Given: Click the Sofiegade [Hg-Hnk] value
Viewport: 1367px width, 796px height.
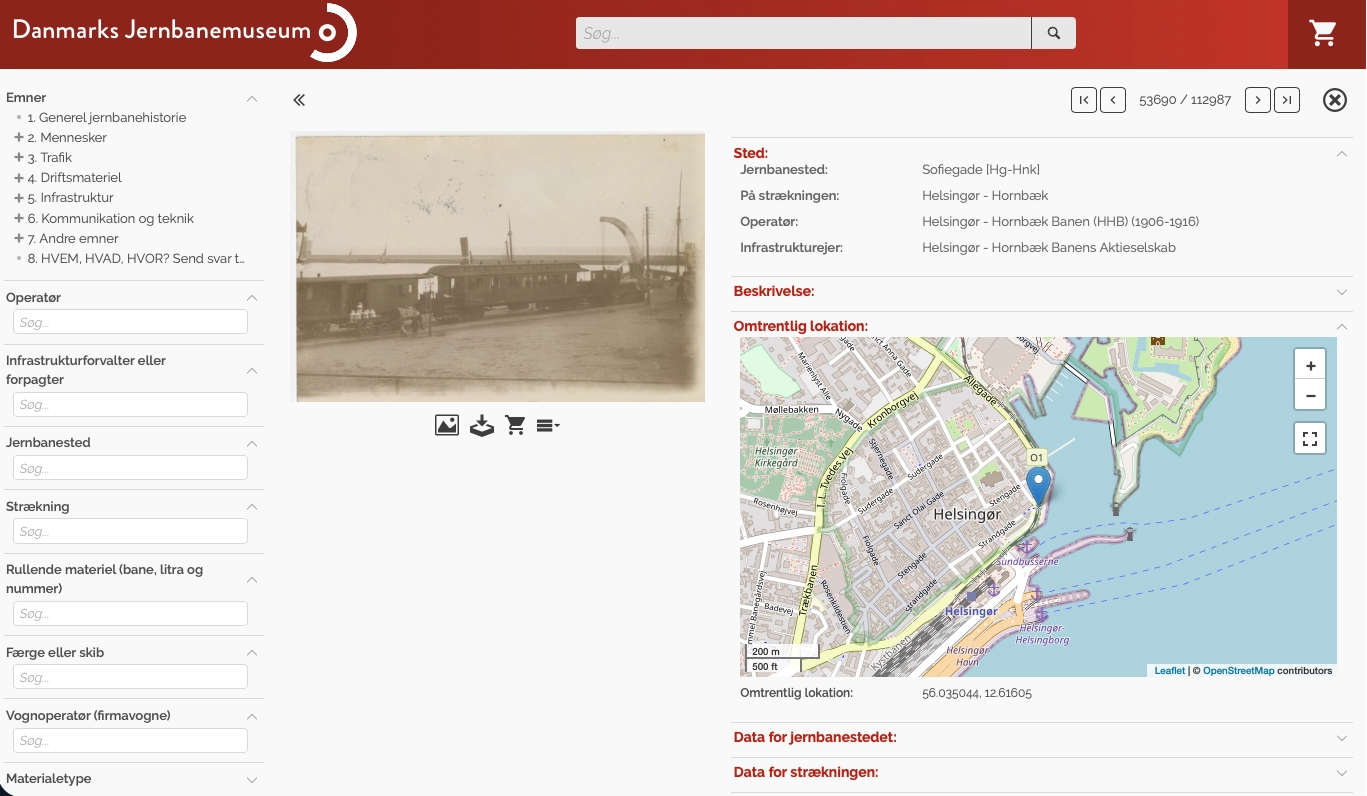Looking at the screenshot, I should pos(981,170).
